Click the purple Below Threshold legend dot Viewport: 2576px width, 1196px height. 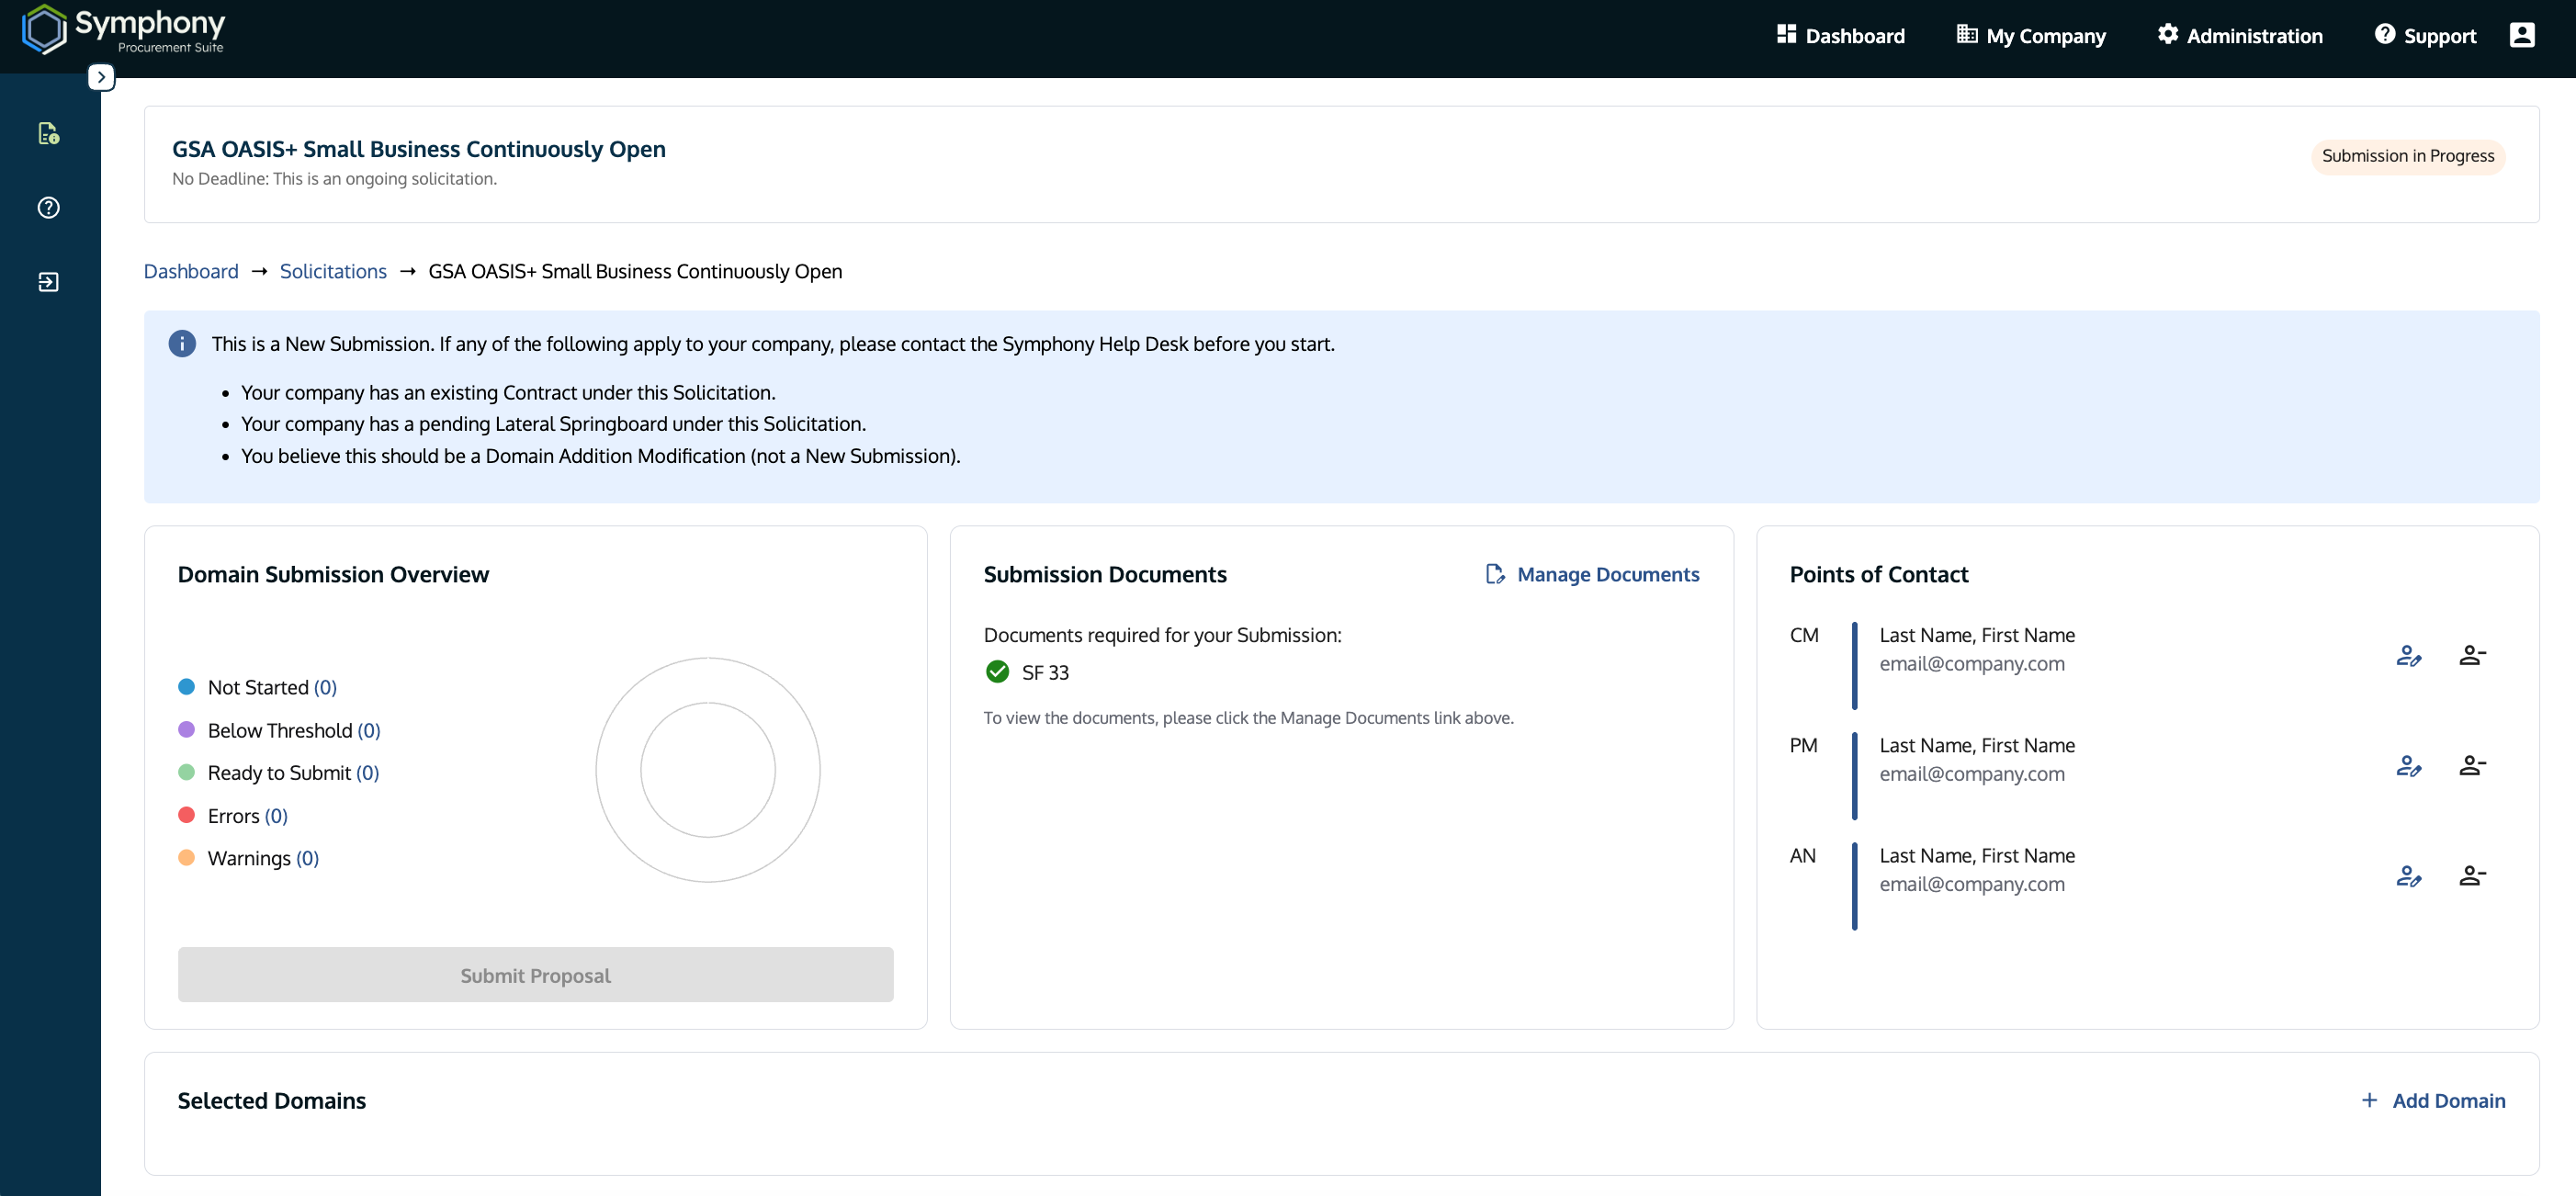coord(186,729)
